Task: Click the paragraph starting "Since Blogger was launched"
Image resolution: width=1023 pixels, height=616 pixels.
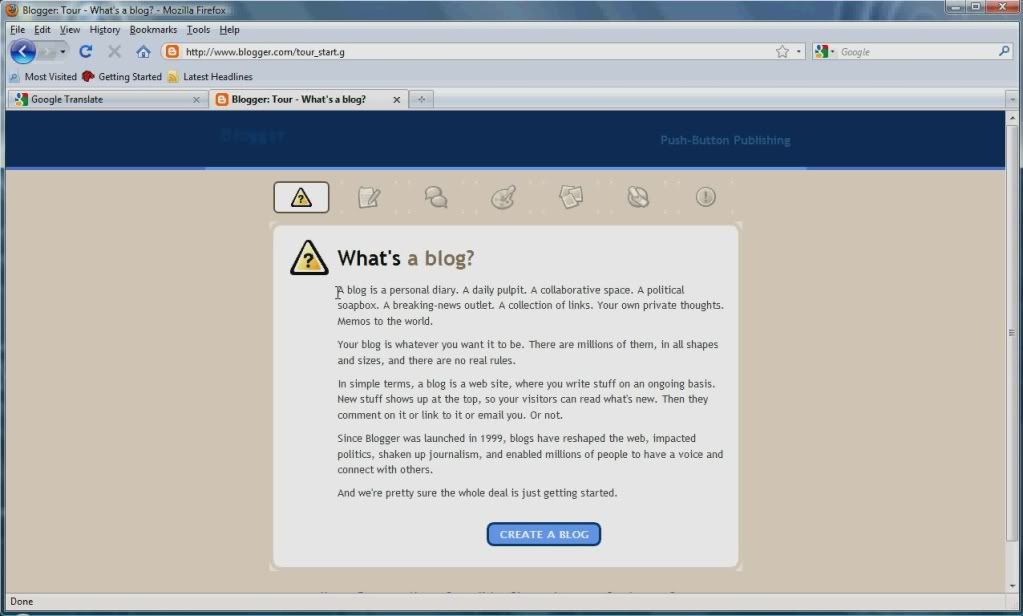Action: click(x=530, y=454)
